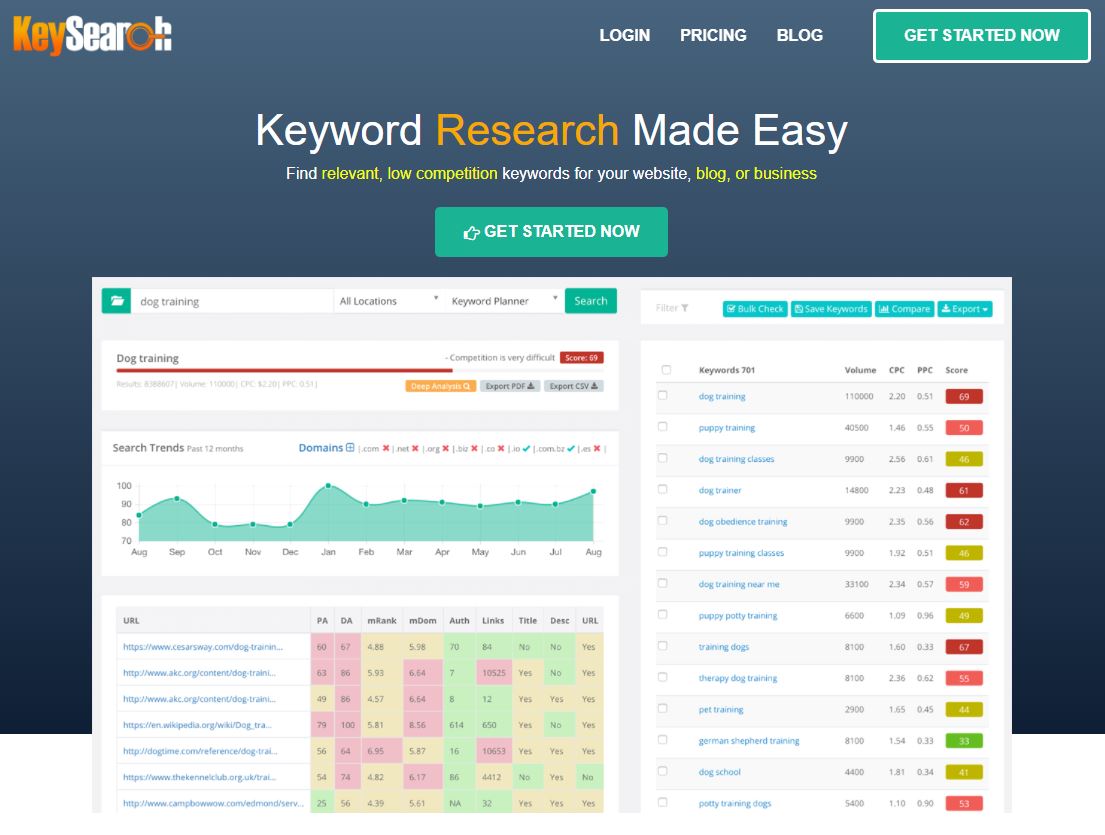
Task: Click the center GET STARTED NOW button
Action: [551, 232]
